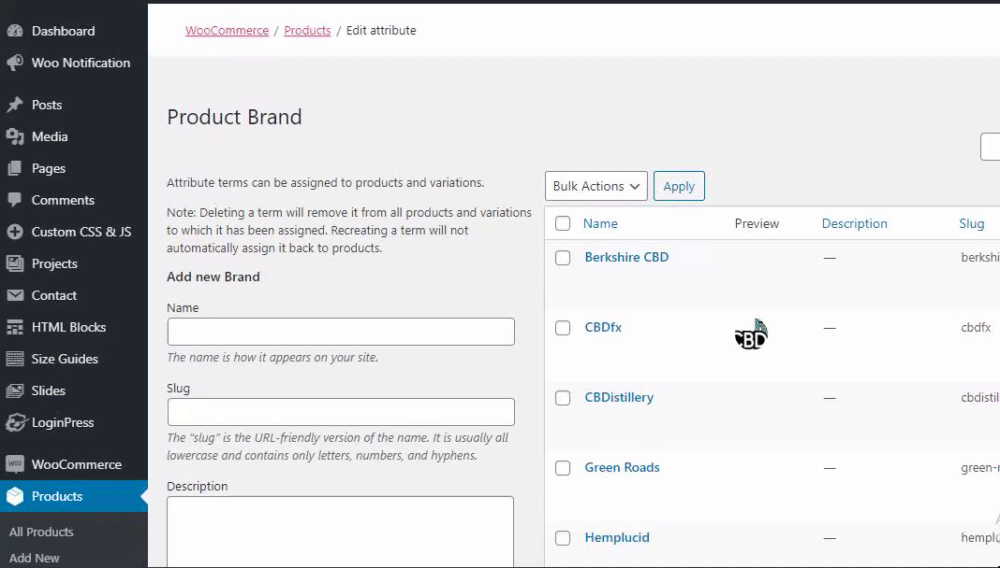Click the Posts pushpin icon
The width and height of the screenshot is (1000, 568).
[15, 105]
